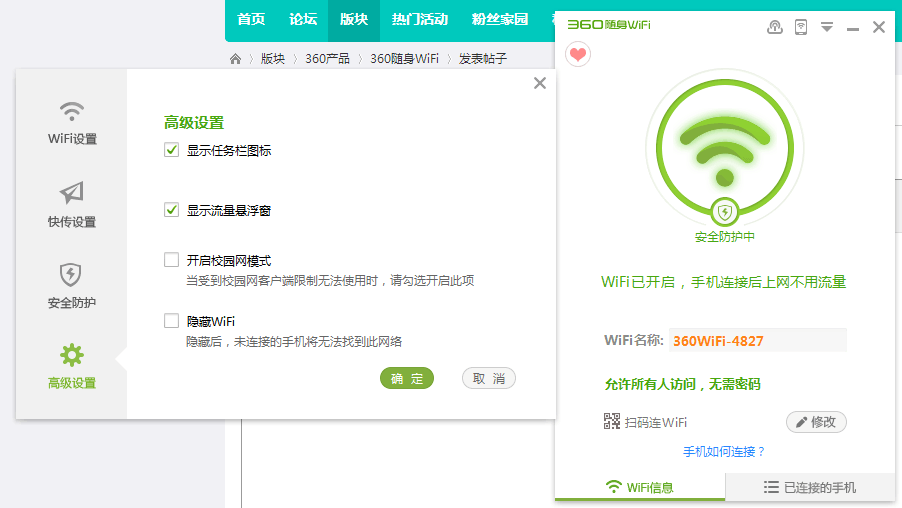Click the 修改 edit button
This screenshot has height=508, width=902.
coord(816,422)
